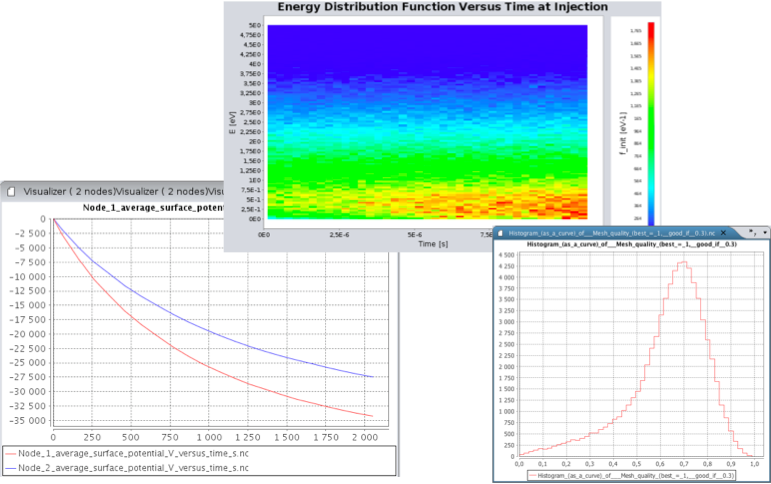Close the Histogram Mesh_quality tab
This screenshot has width=771, height=484.
click(x=724, y=232)
